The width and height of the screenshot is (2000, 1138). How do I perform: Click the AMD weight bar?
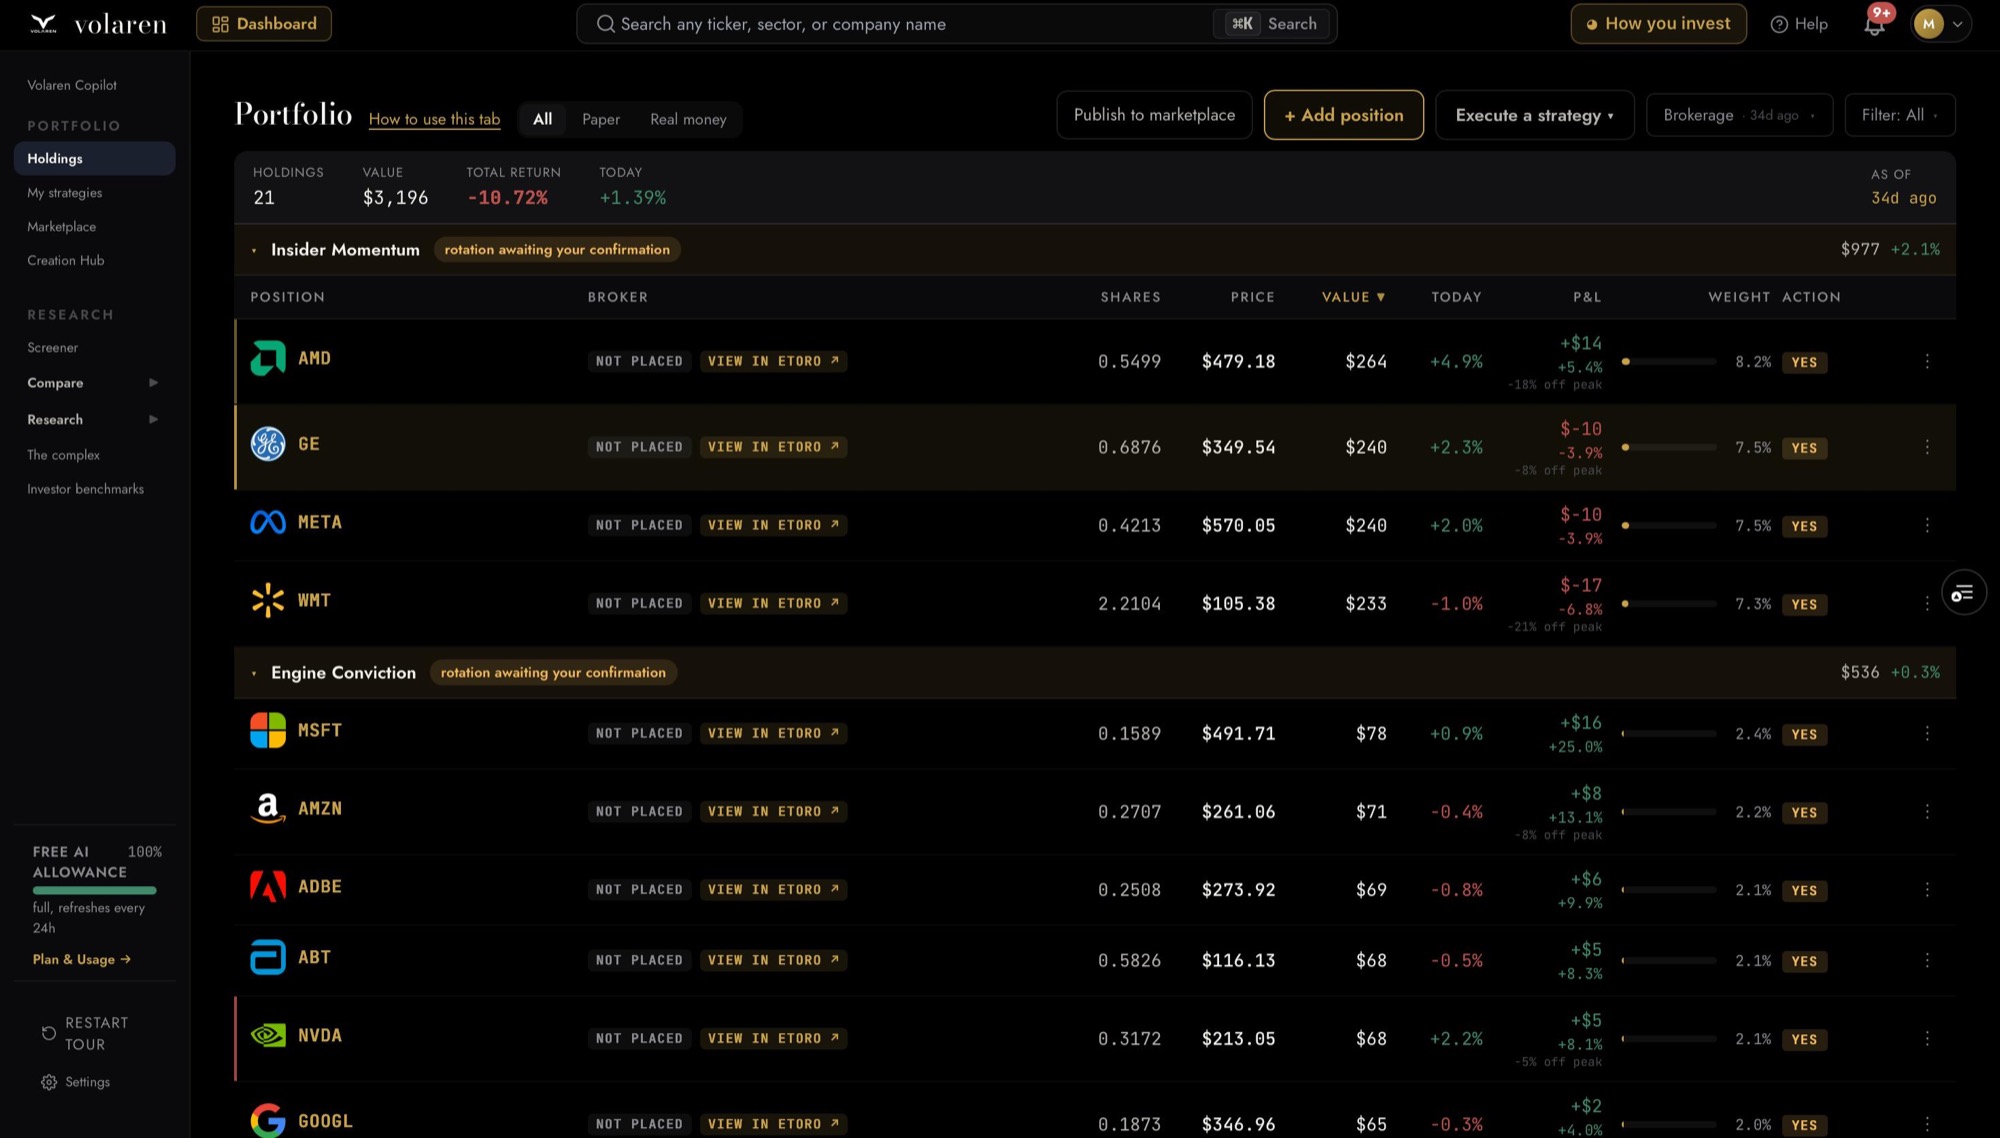click(x=1668, y=361)
